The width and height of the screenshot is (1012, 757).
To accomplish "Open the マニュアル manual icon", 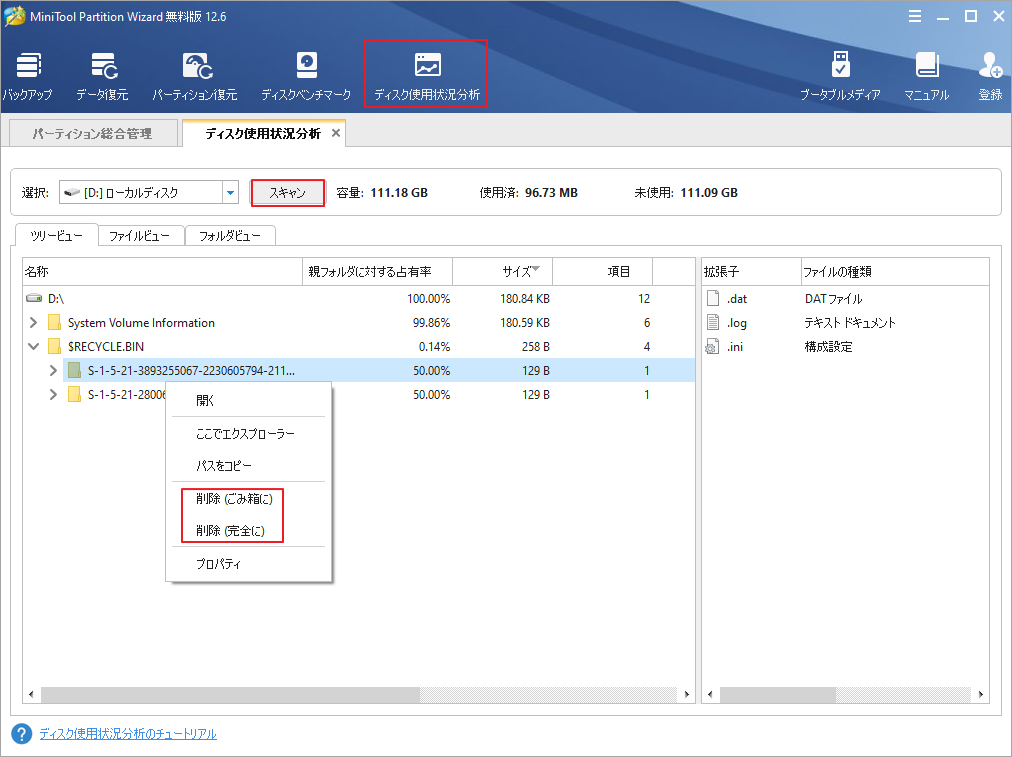I will [926, 72].
